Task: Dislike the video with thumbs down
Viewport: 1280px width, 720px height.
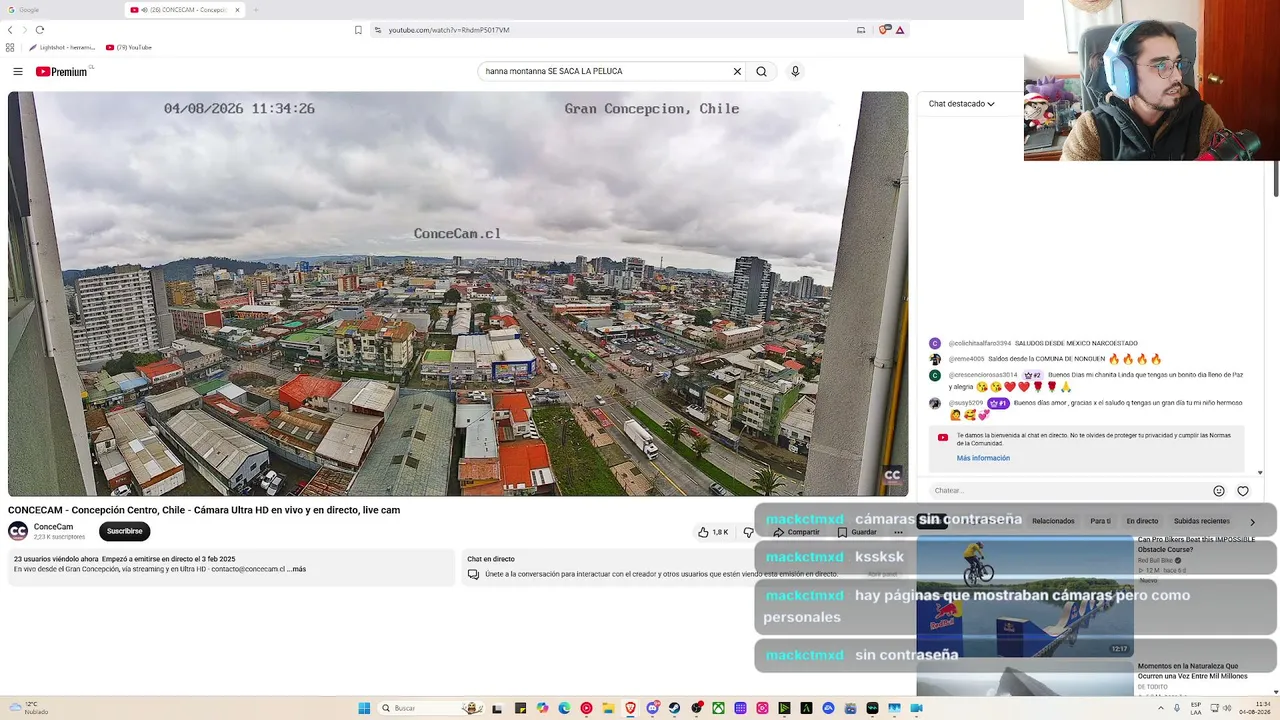Action: point(748,532)
